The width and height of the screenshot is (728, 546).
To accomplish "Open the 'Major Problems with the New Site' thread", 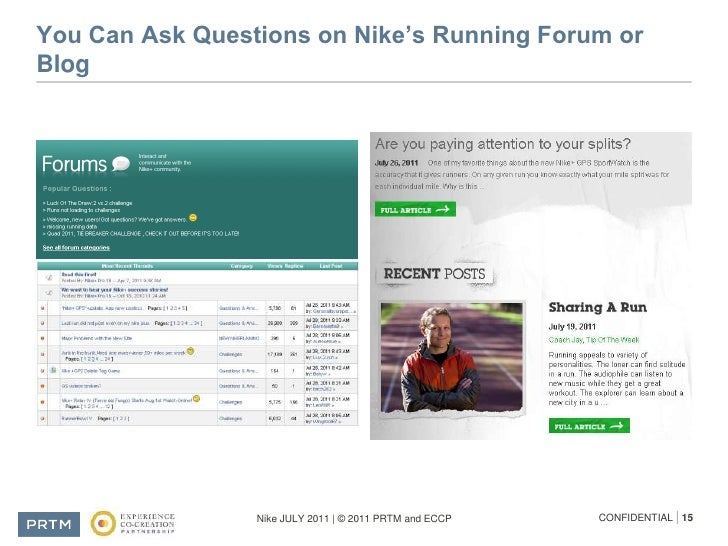I will coord(97,338).
